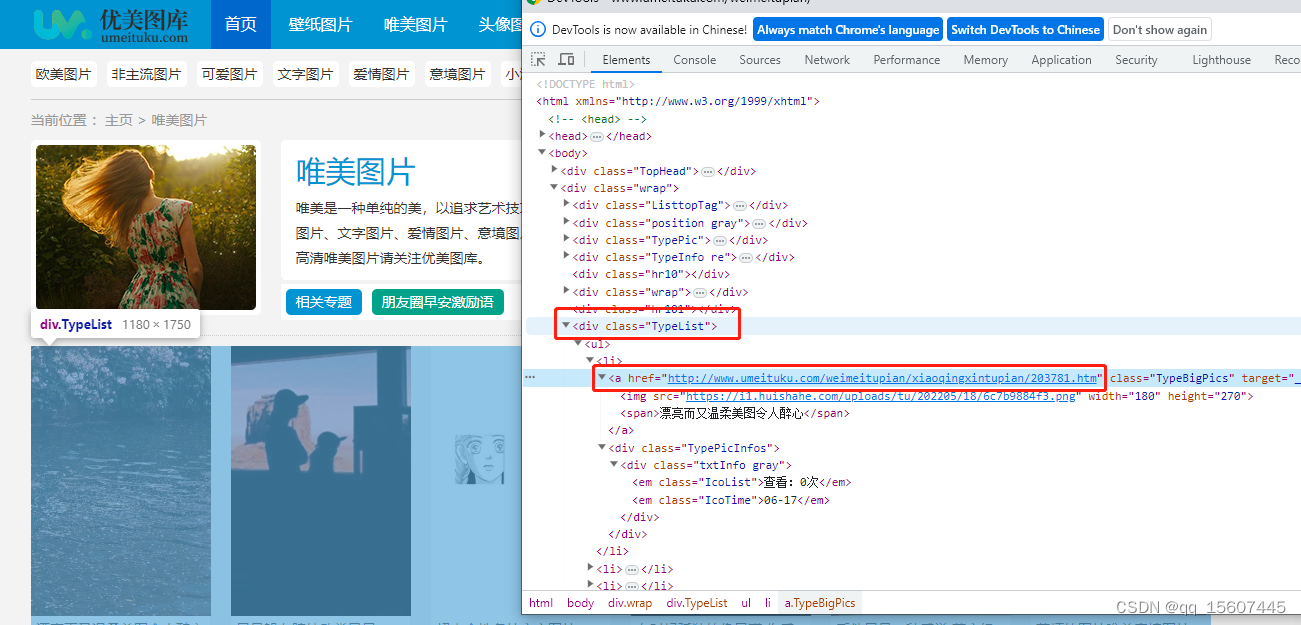Click the Don't show again button
The image size is (1301, 625).
1160,30
